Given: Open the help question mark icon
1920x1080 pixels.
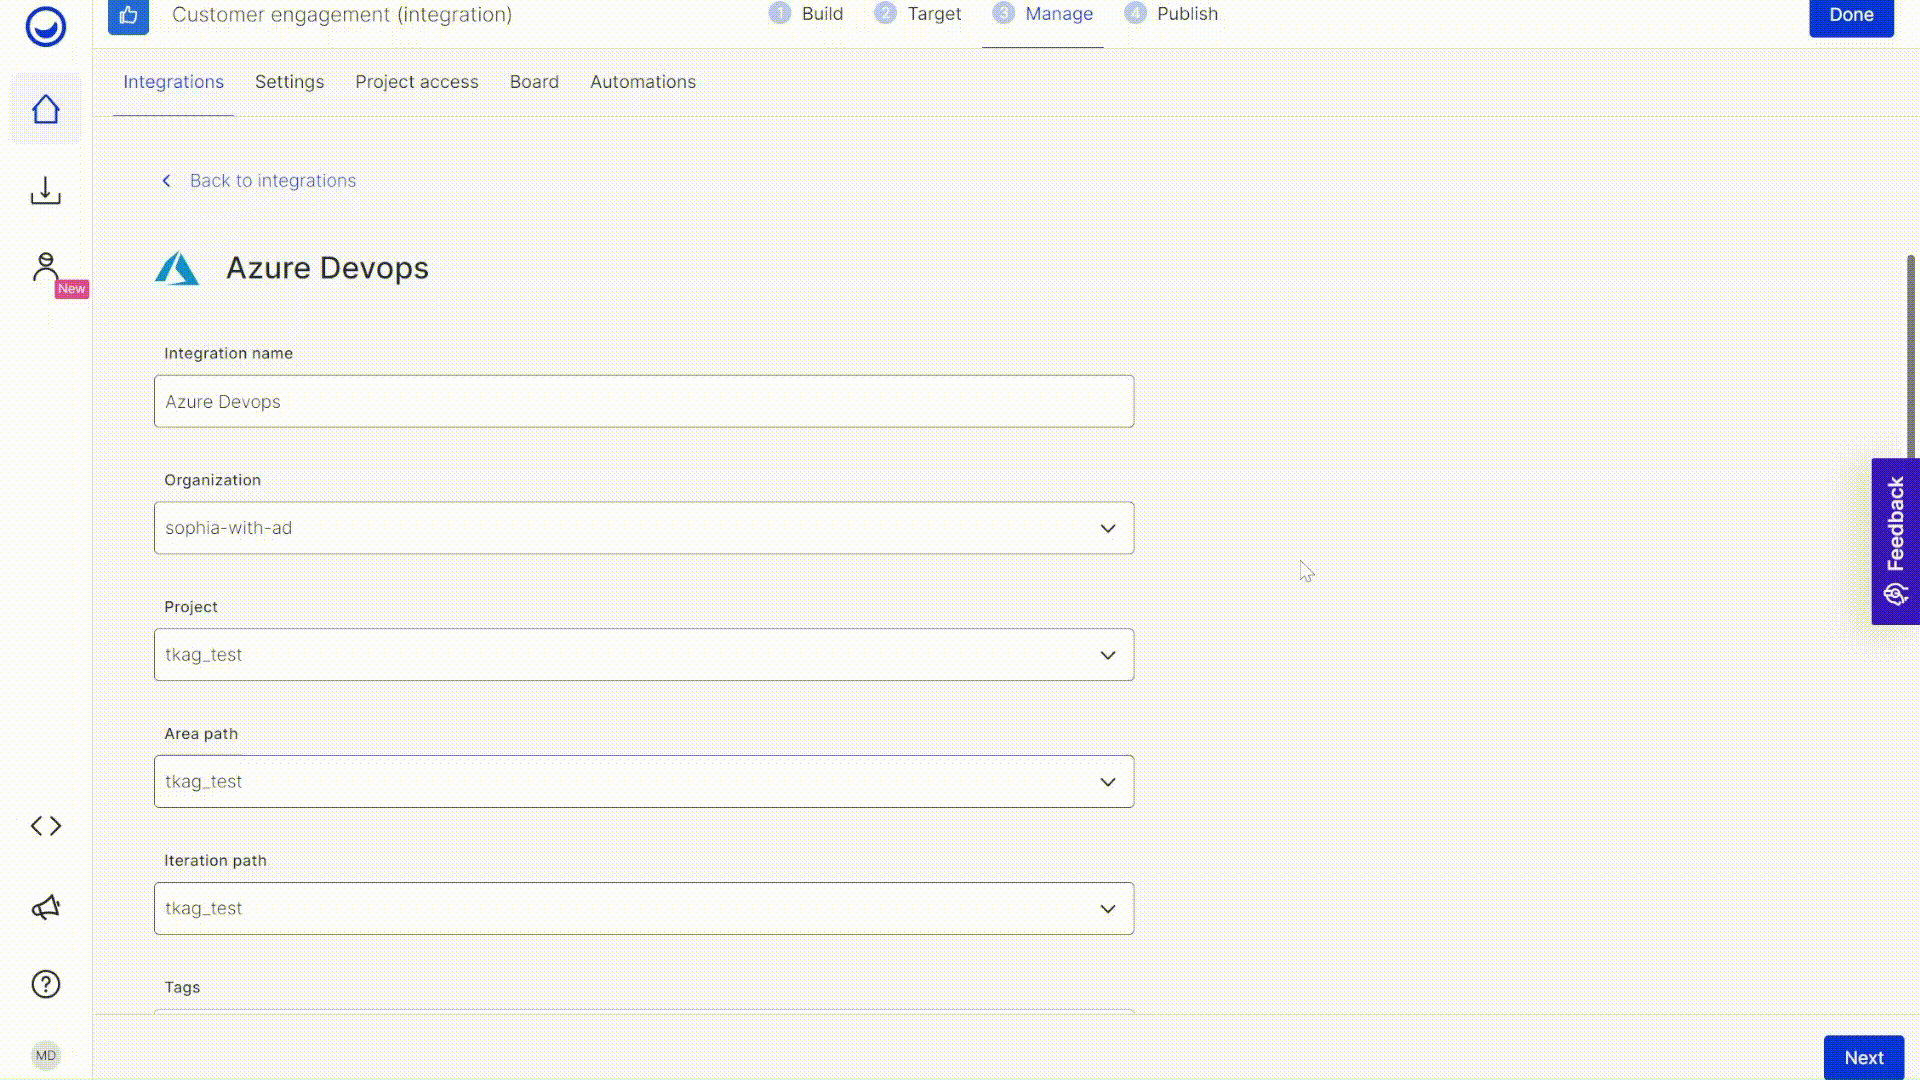Looking at the screenshot, I should pyautogui.click(x=45, y=984).
